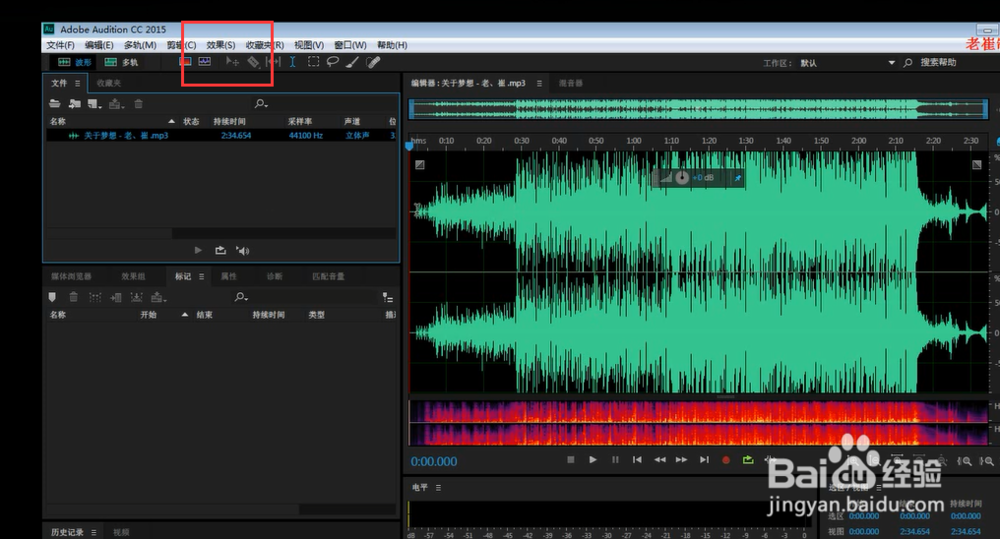This screenshot has height=539, width=1000.
Task: Open the 视图(V) menu
Action: click(x=309, y=45)
